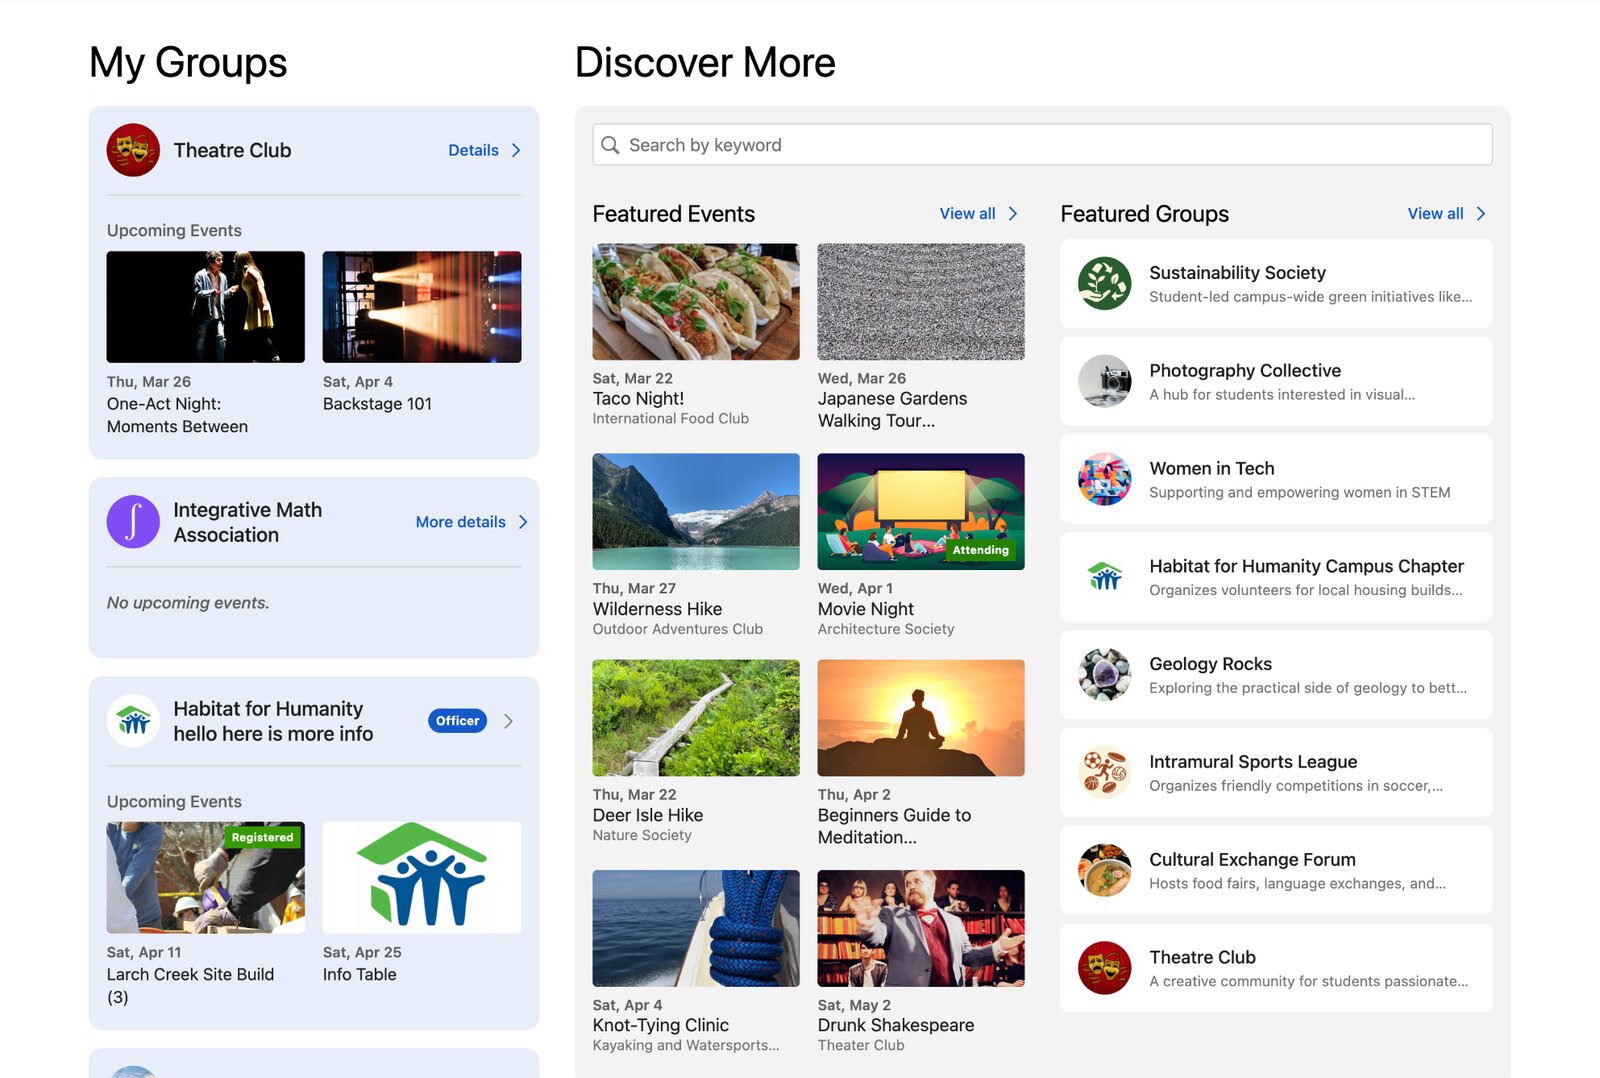Open the Sustainability Society leaf icon
The height and width of the screenshot is (1078, 1600).
1104,283
